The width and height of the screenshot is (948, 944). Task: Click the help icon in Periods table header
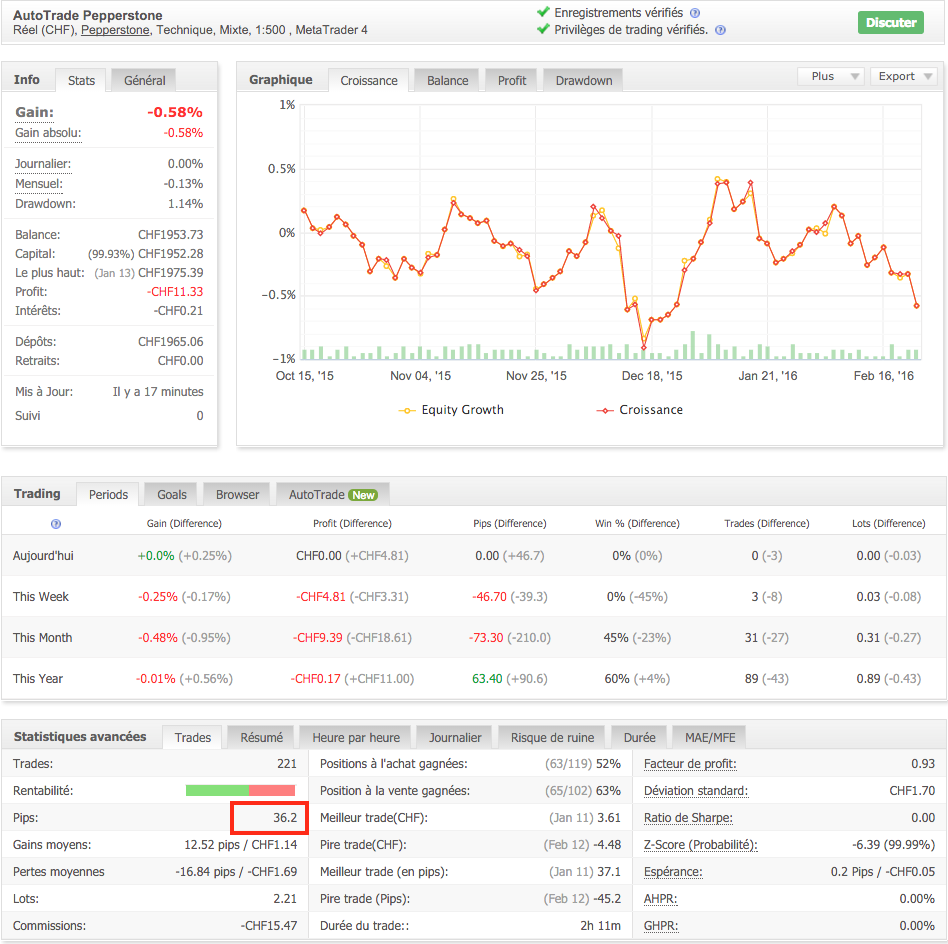(56, 523)
